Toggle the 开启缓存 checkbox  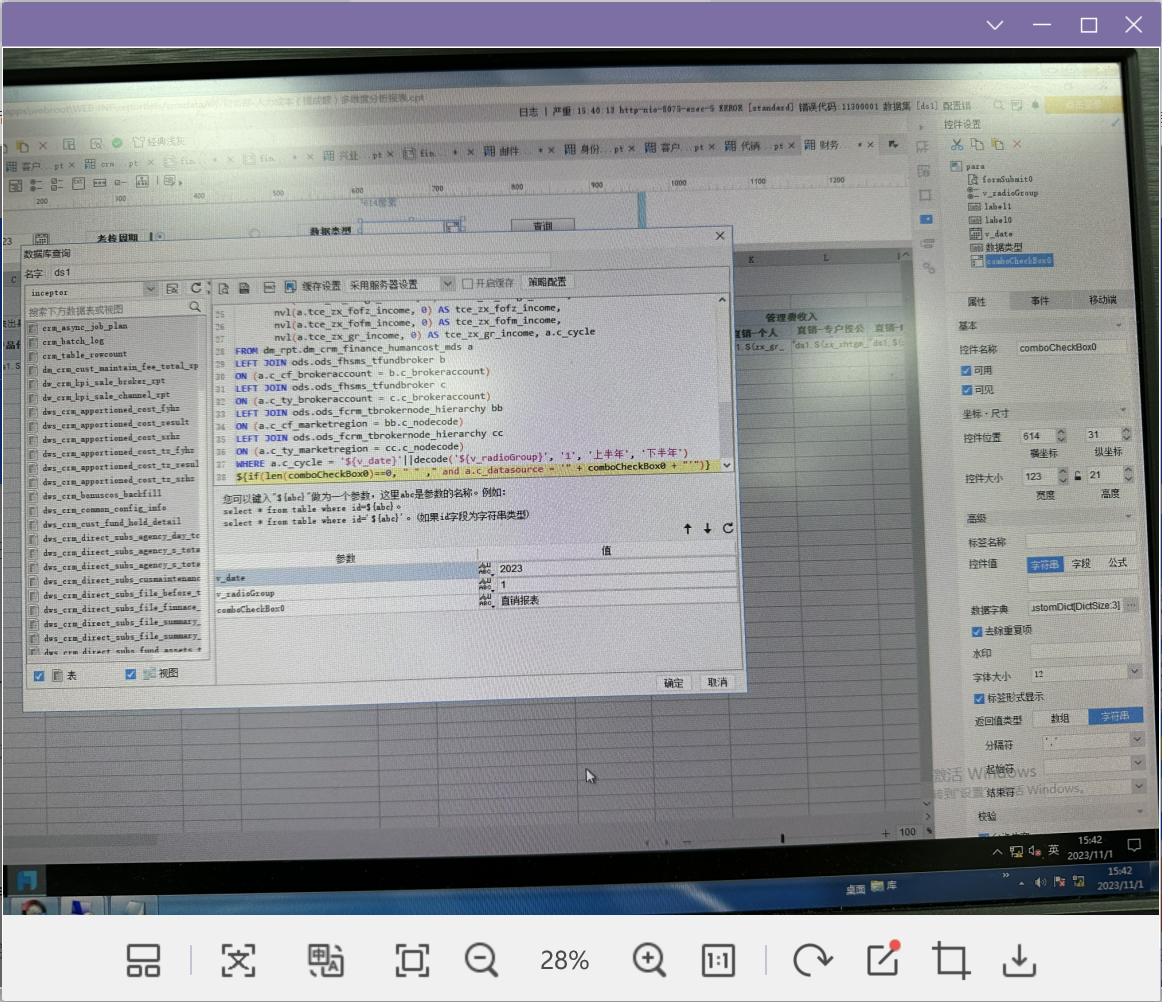coord(468,283)
